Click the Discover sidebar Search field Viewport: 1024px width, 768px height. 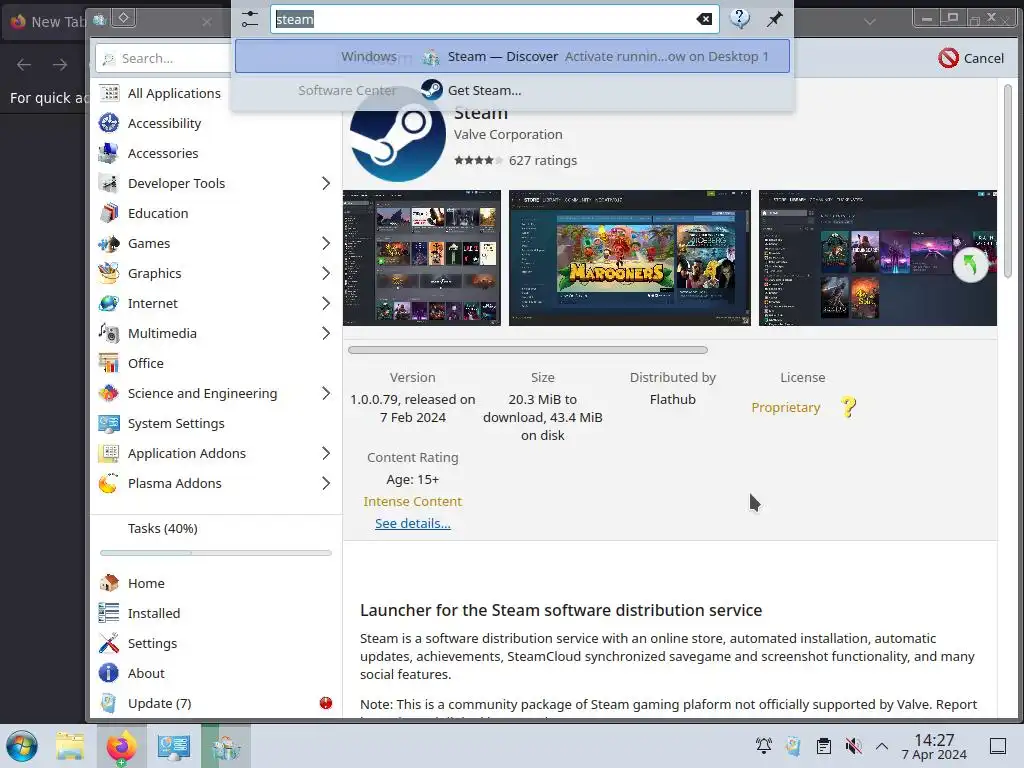(x=165, y=58)
